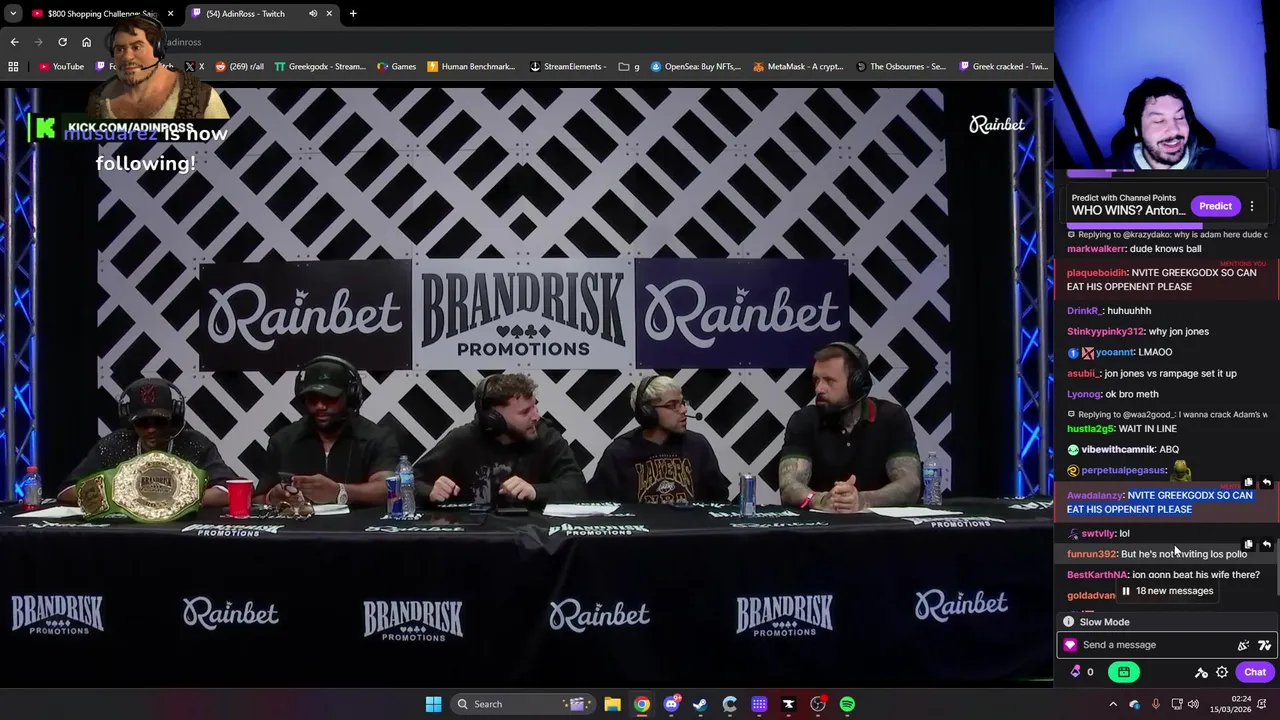Reply to Awadalanzy's highlighted message
The height and width of the screenshot is (720, 1280).
point(1266,483)
